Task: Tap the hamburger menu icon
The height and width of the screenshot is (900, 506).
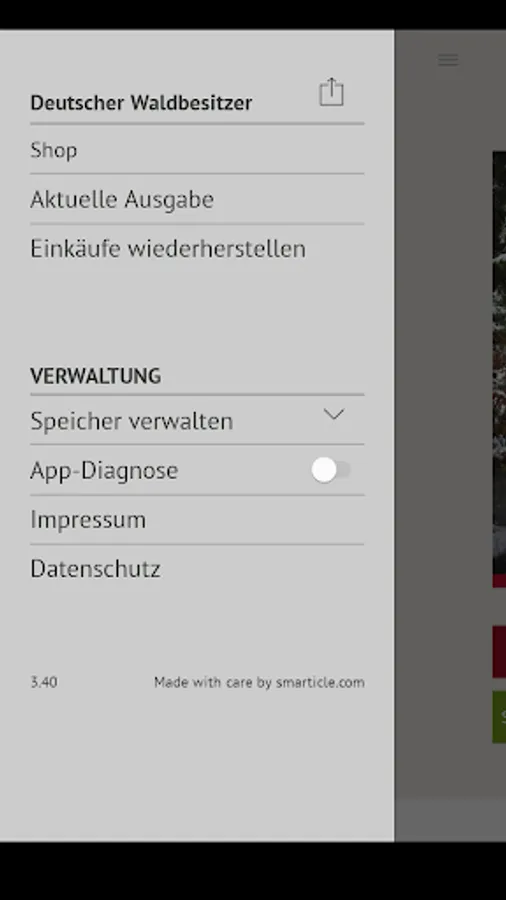Action: tap(448, 60)
